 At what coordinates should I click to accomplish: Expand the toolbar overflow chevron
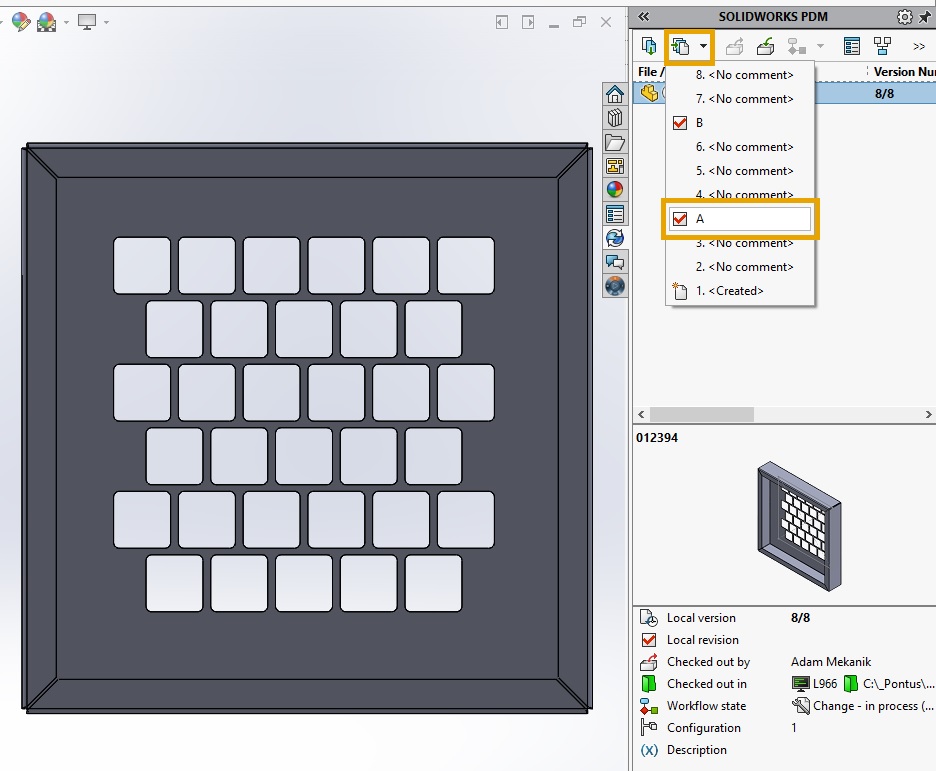pyautogui.click(x=918, y=45)
